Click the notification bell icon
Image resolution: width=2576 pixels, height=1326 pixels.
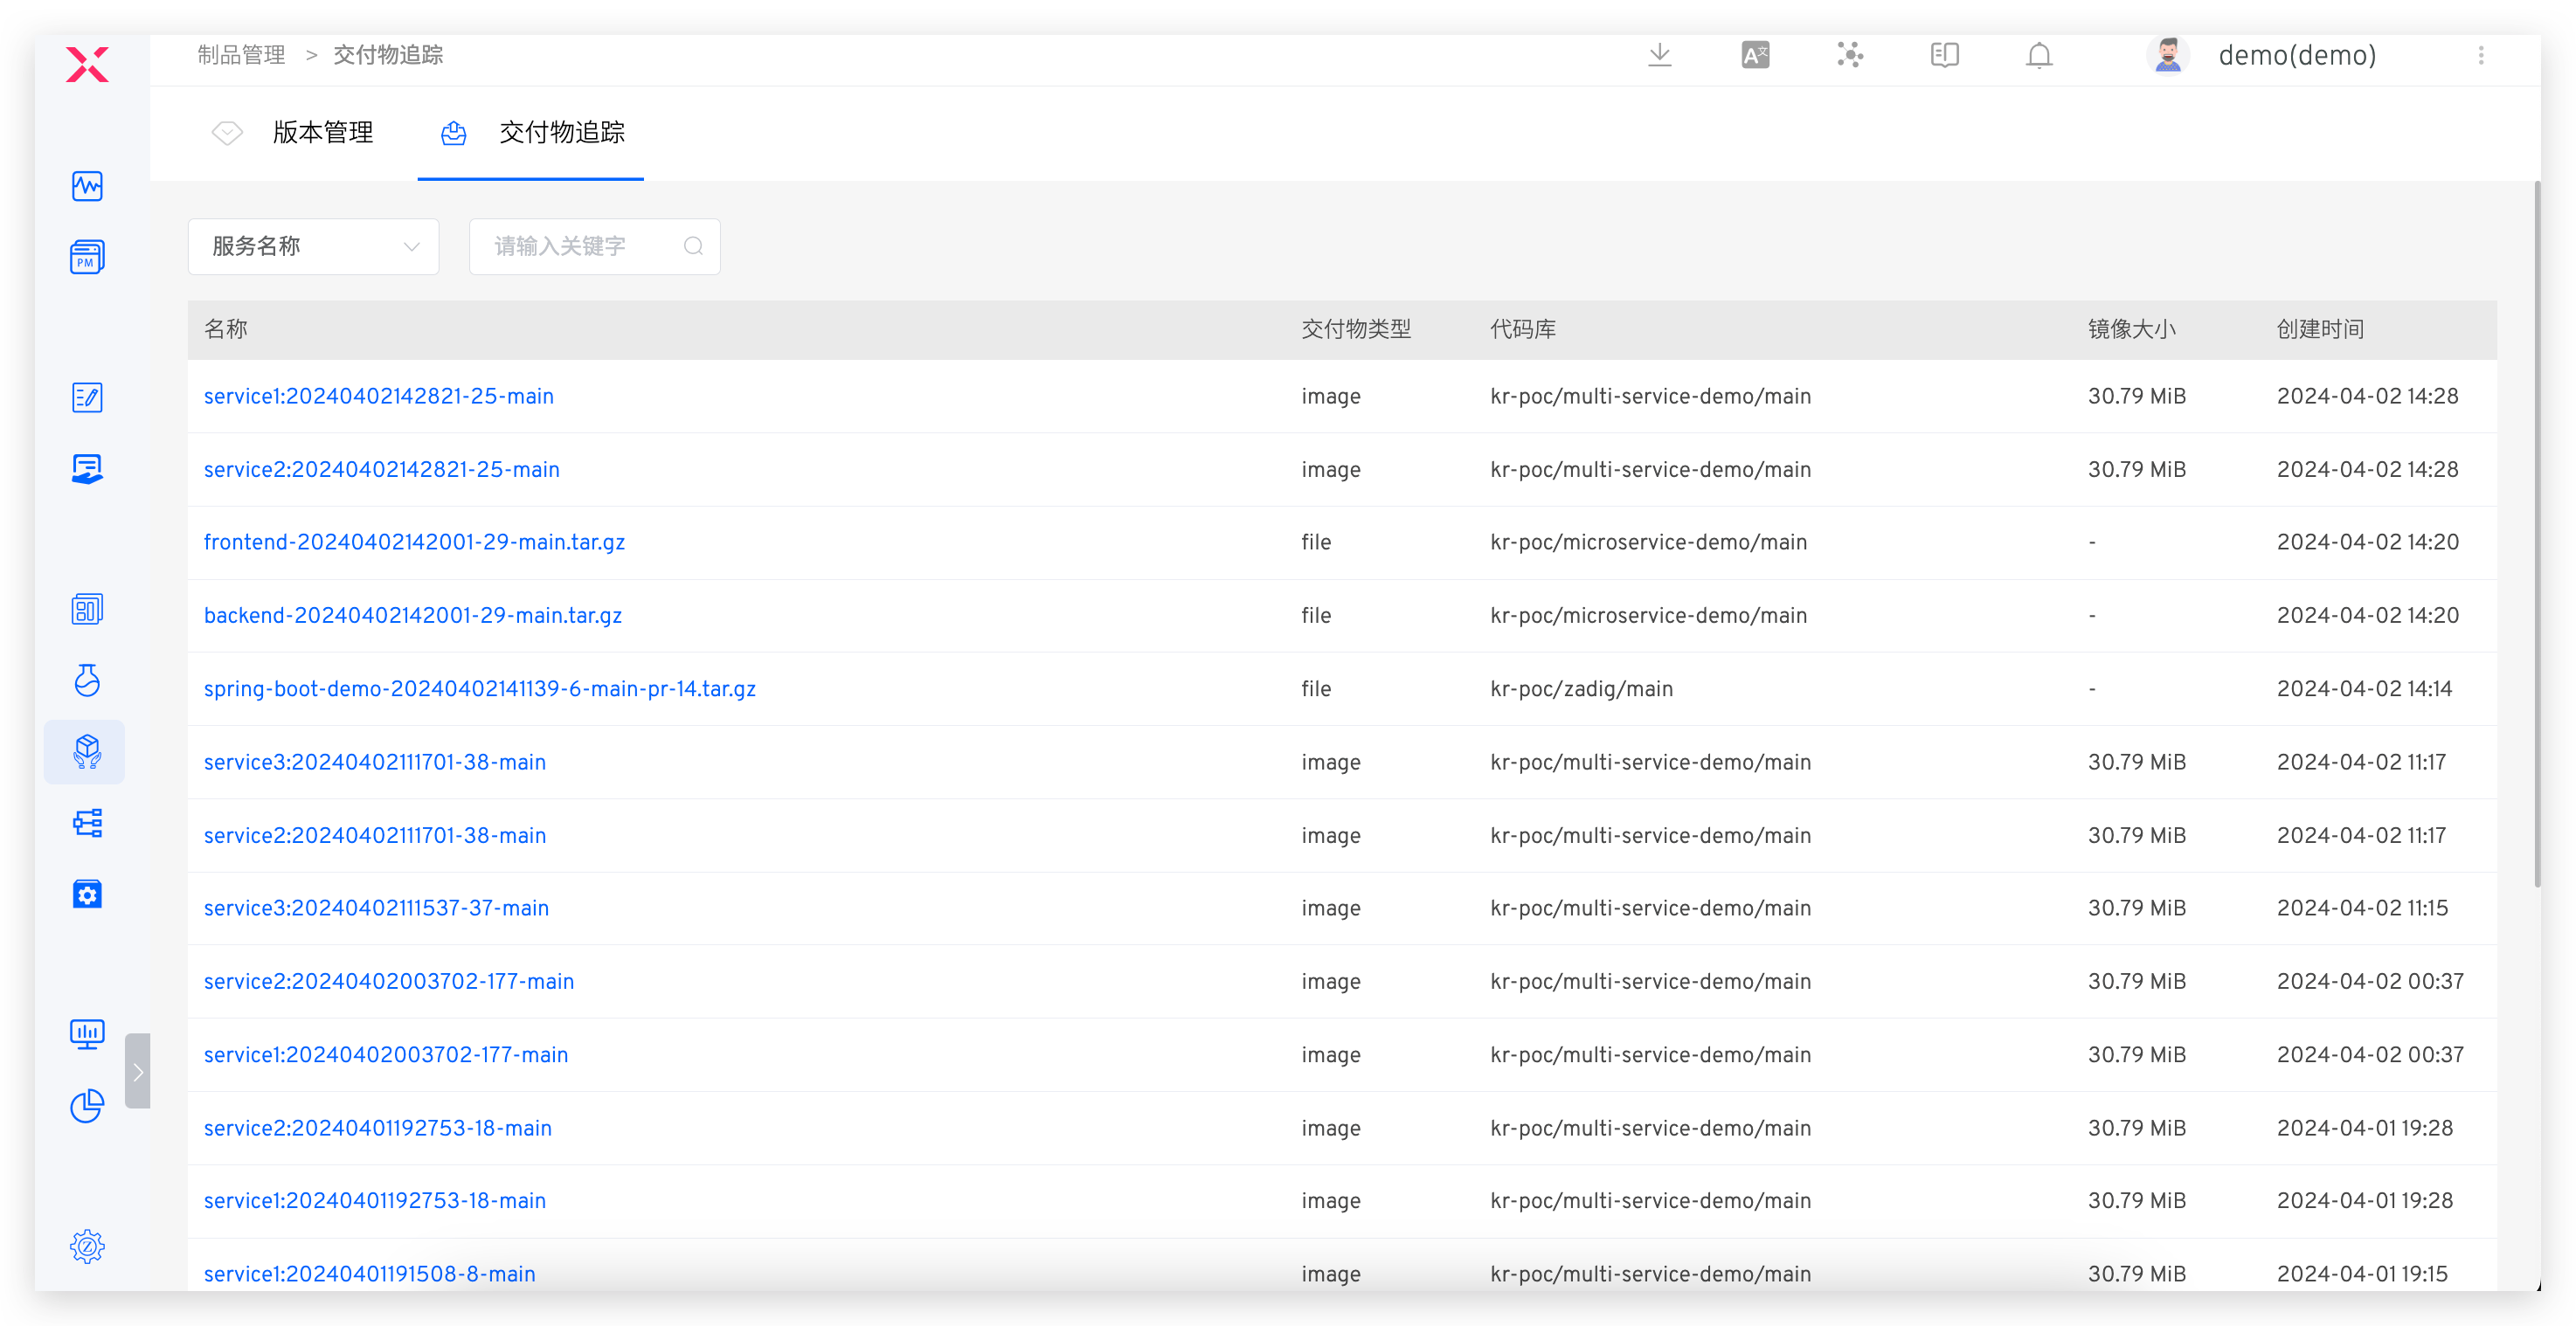(x=2039, y=55)
